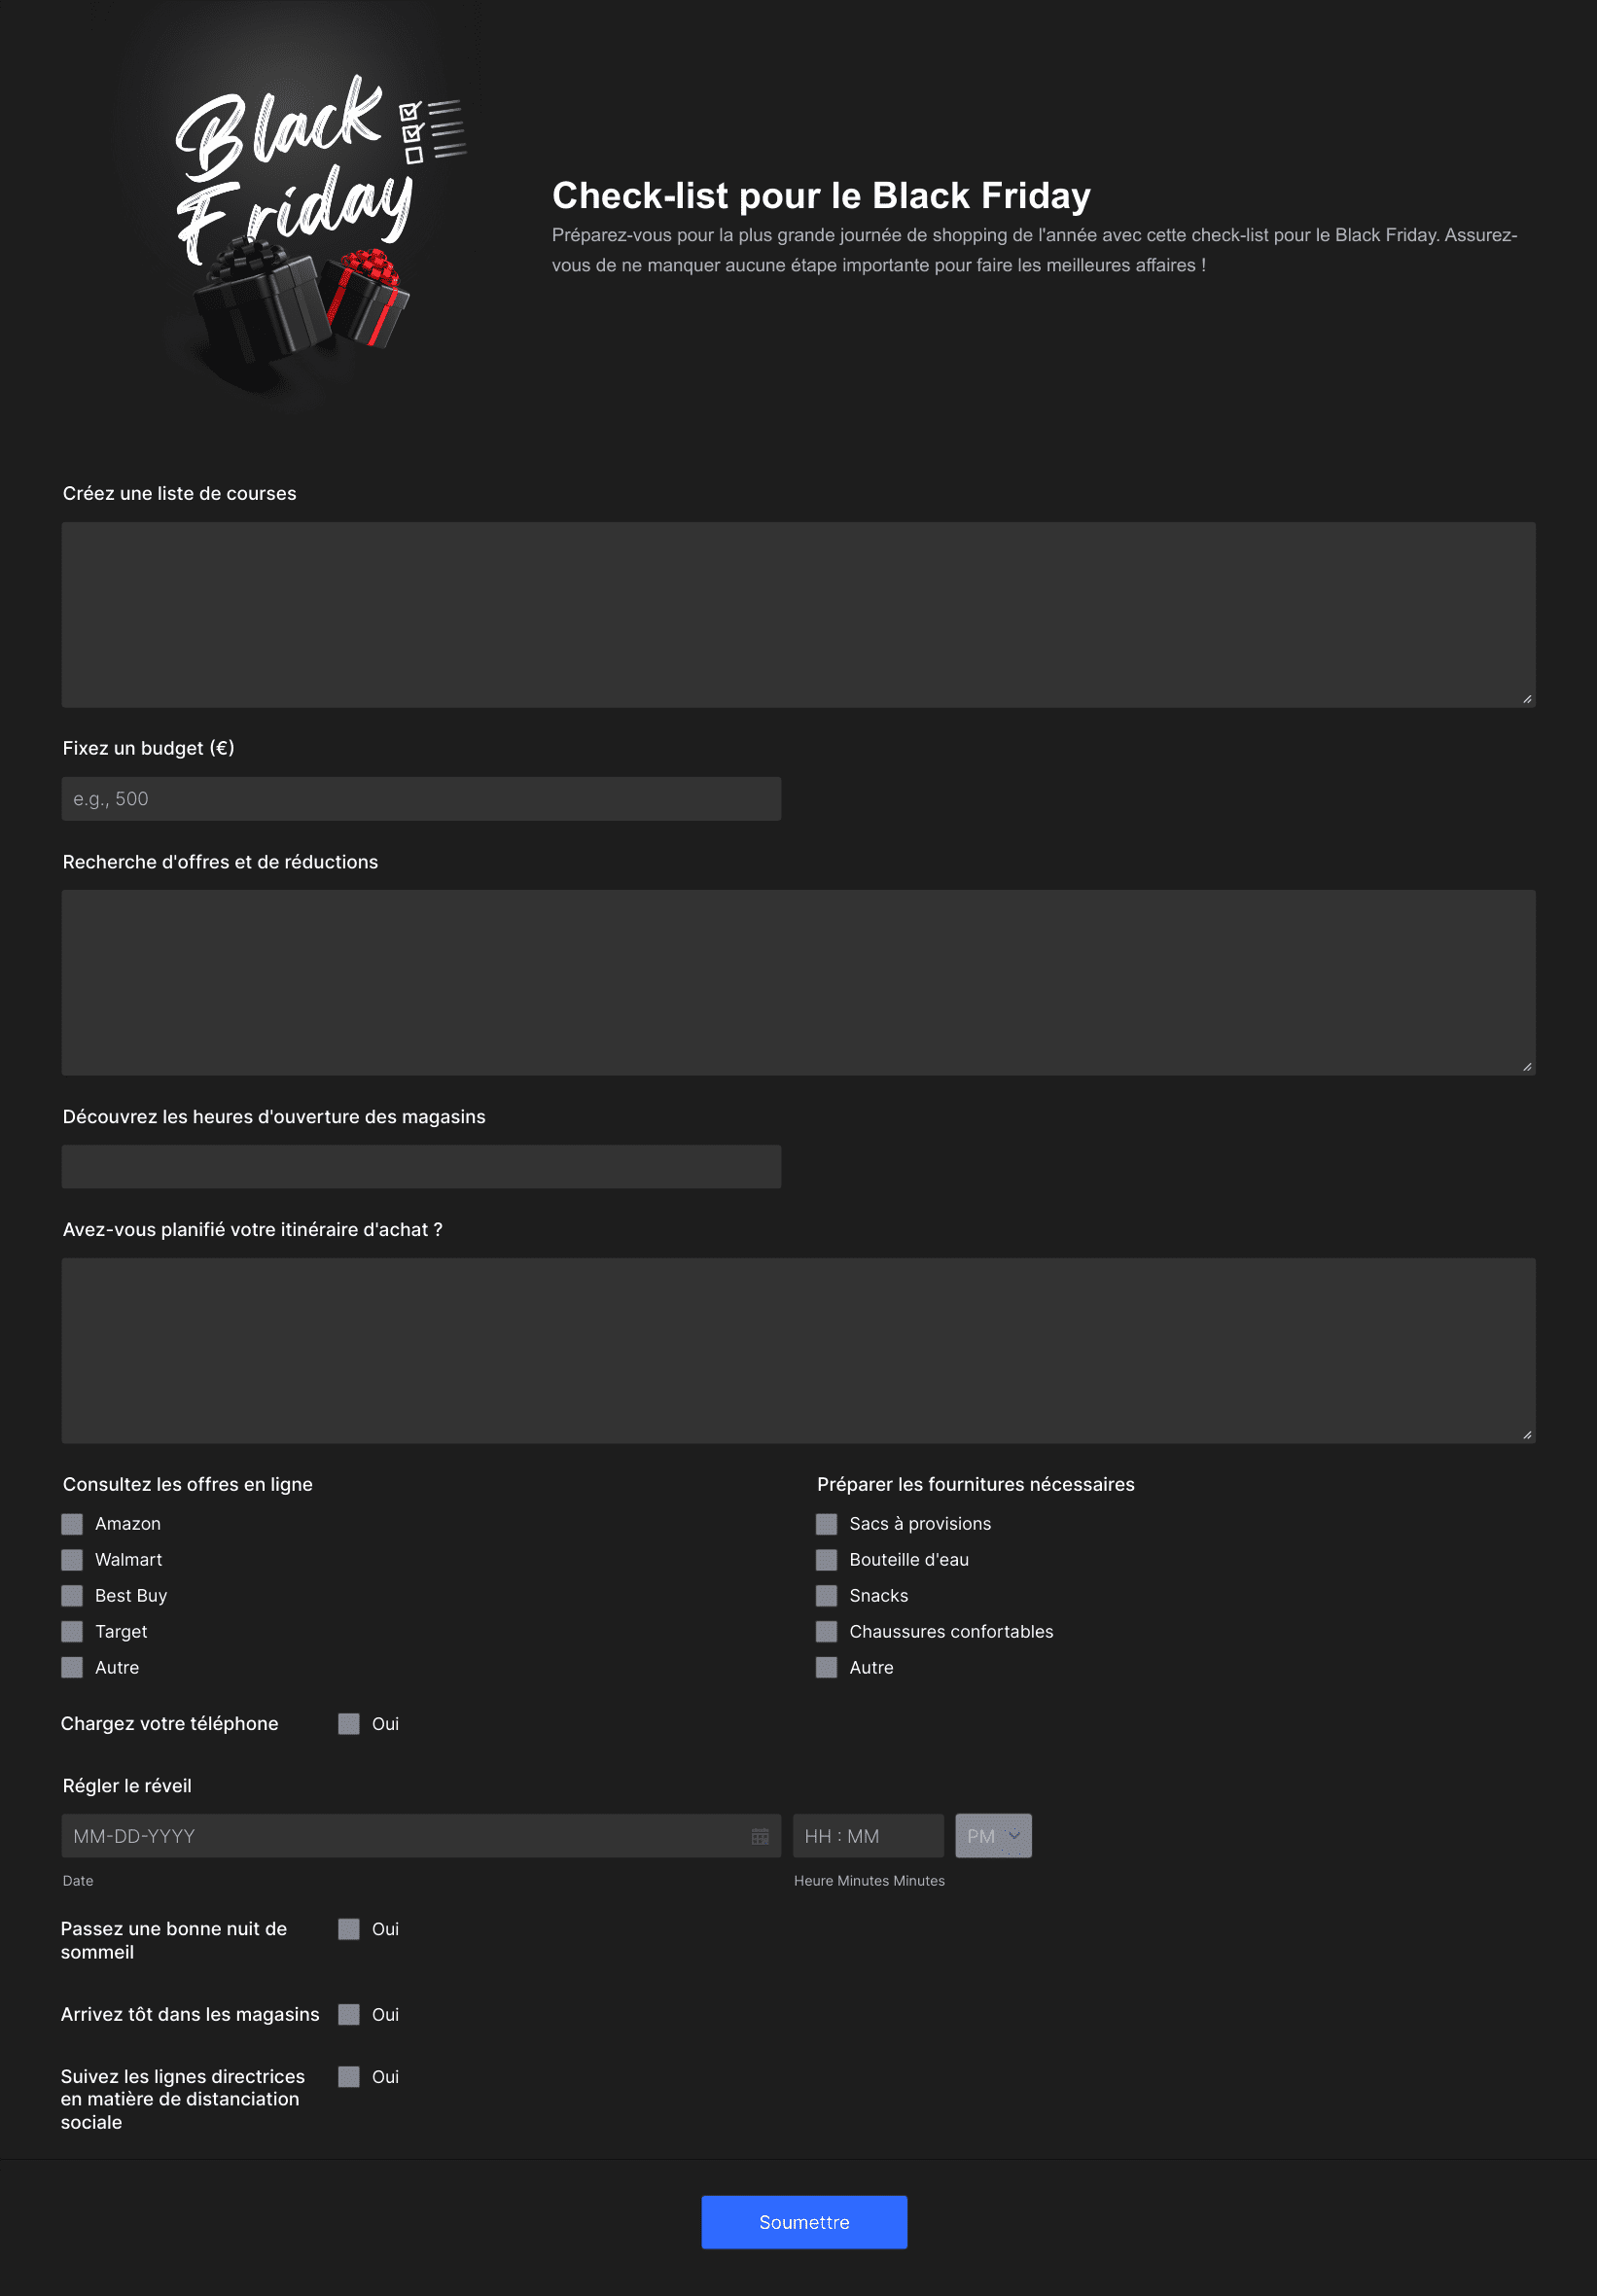Focus the liste de courses text area
Image resolution: width=1597 pixels, height=2296 pixels.
[798, 614]
